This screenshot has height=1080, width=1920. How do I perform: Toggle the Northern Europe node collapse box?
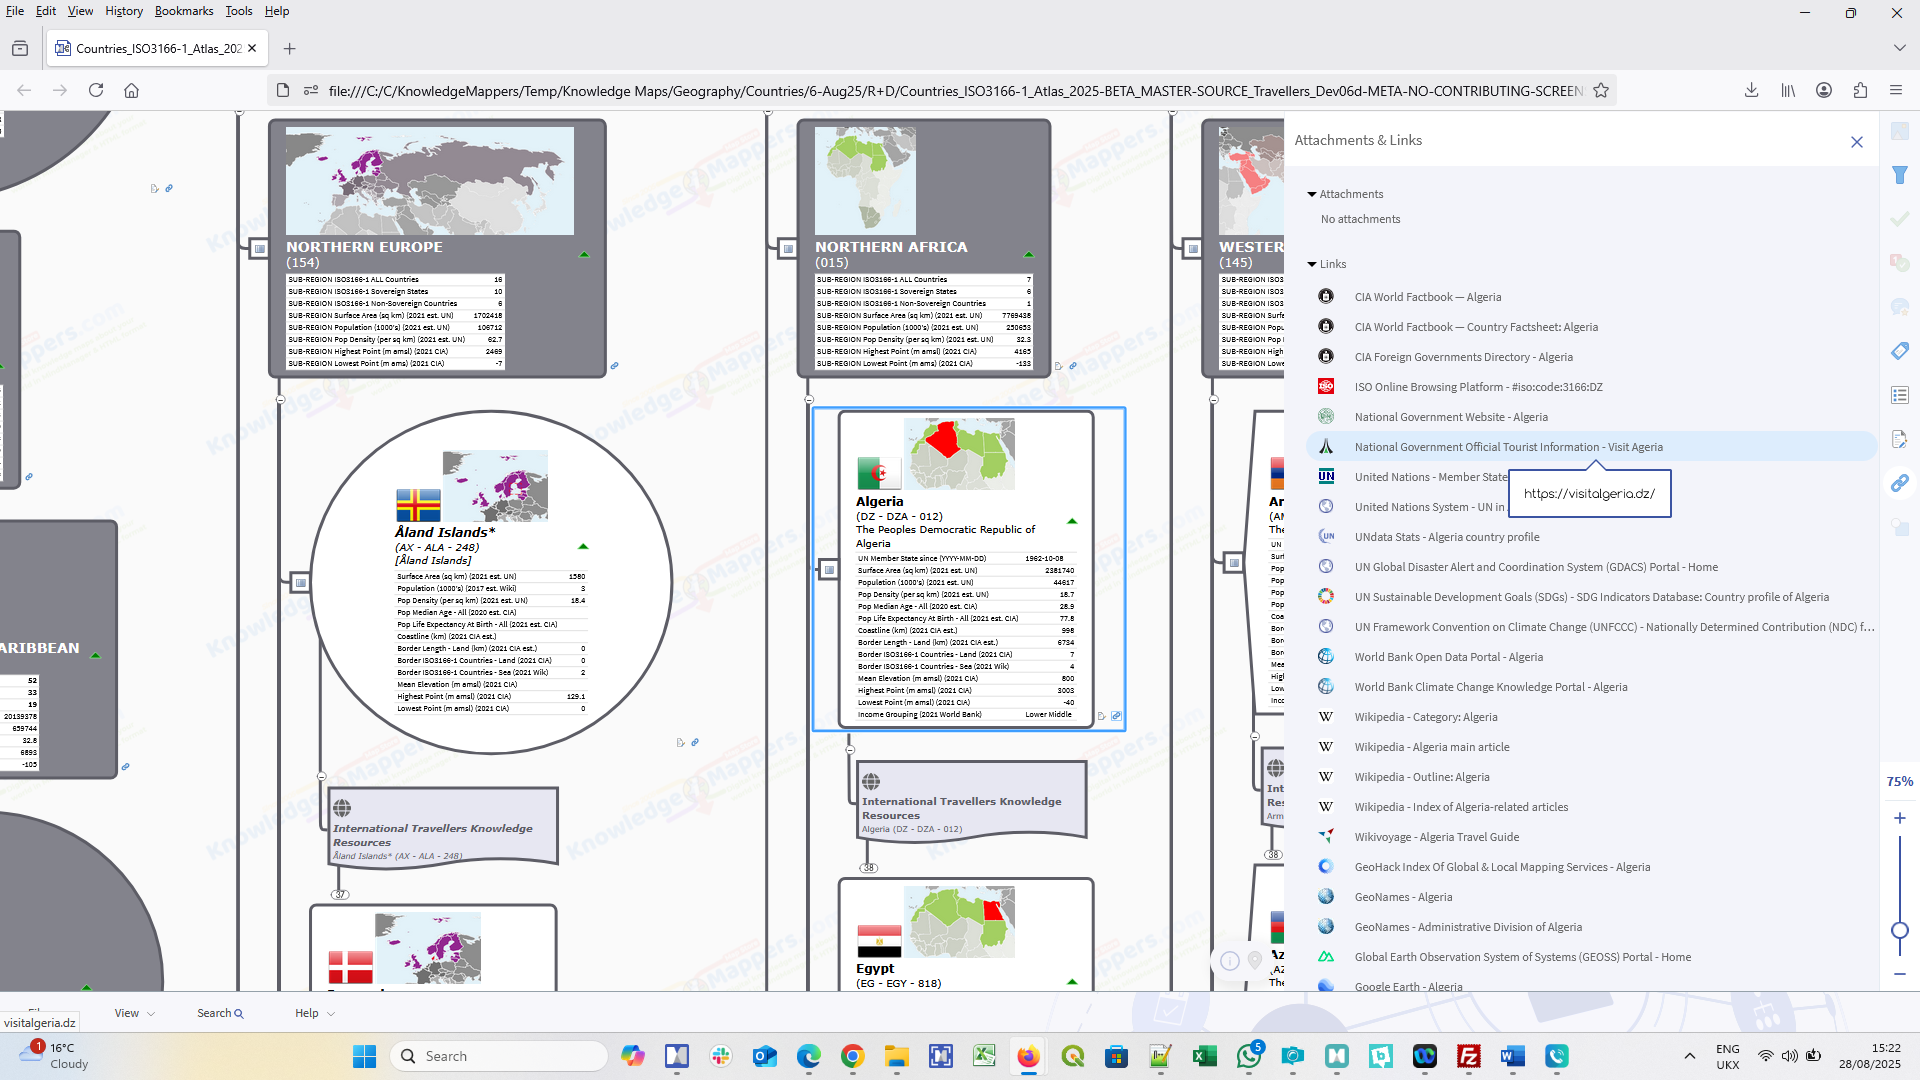pyautogui.click(x=260, y=248)
